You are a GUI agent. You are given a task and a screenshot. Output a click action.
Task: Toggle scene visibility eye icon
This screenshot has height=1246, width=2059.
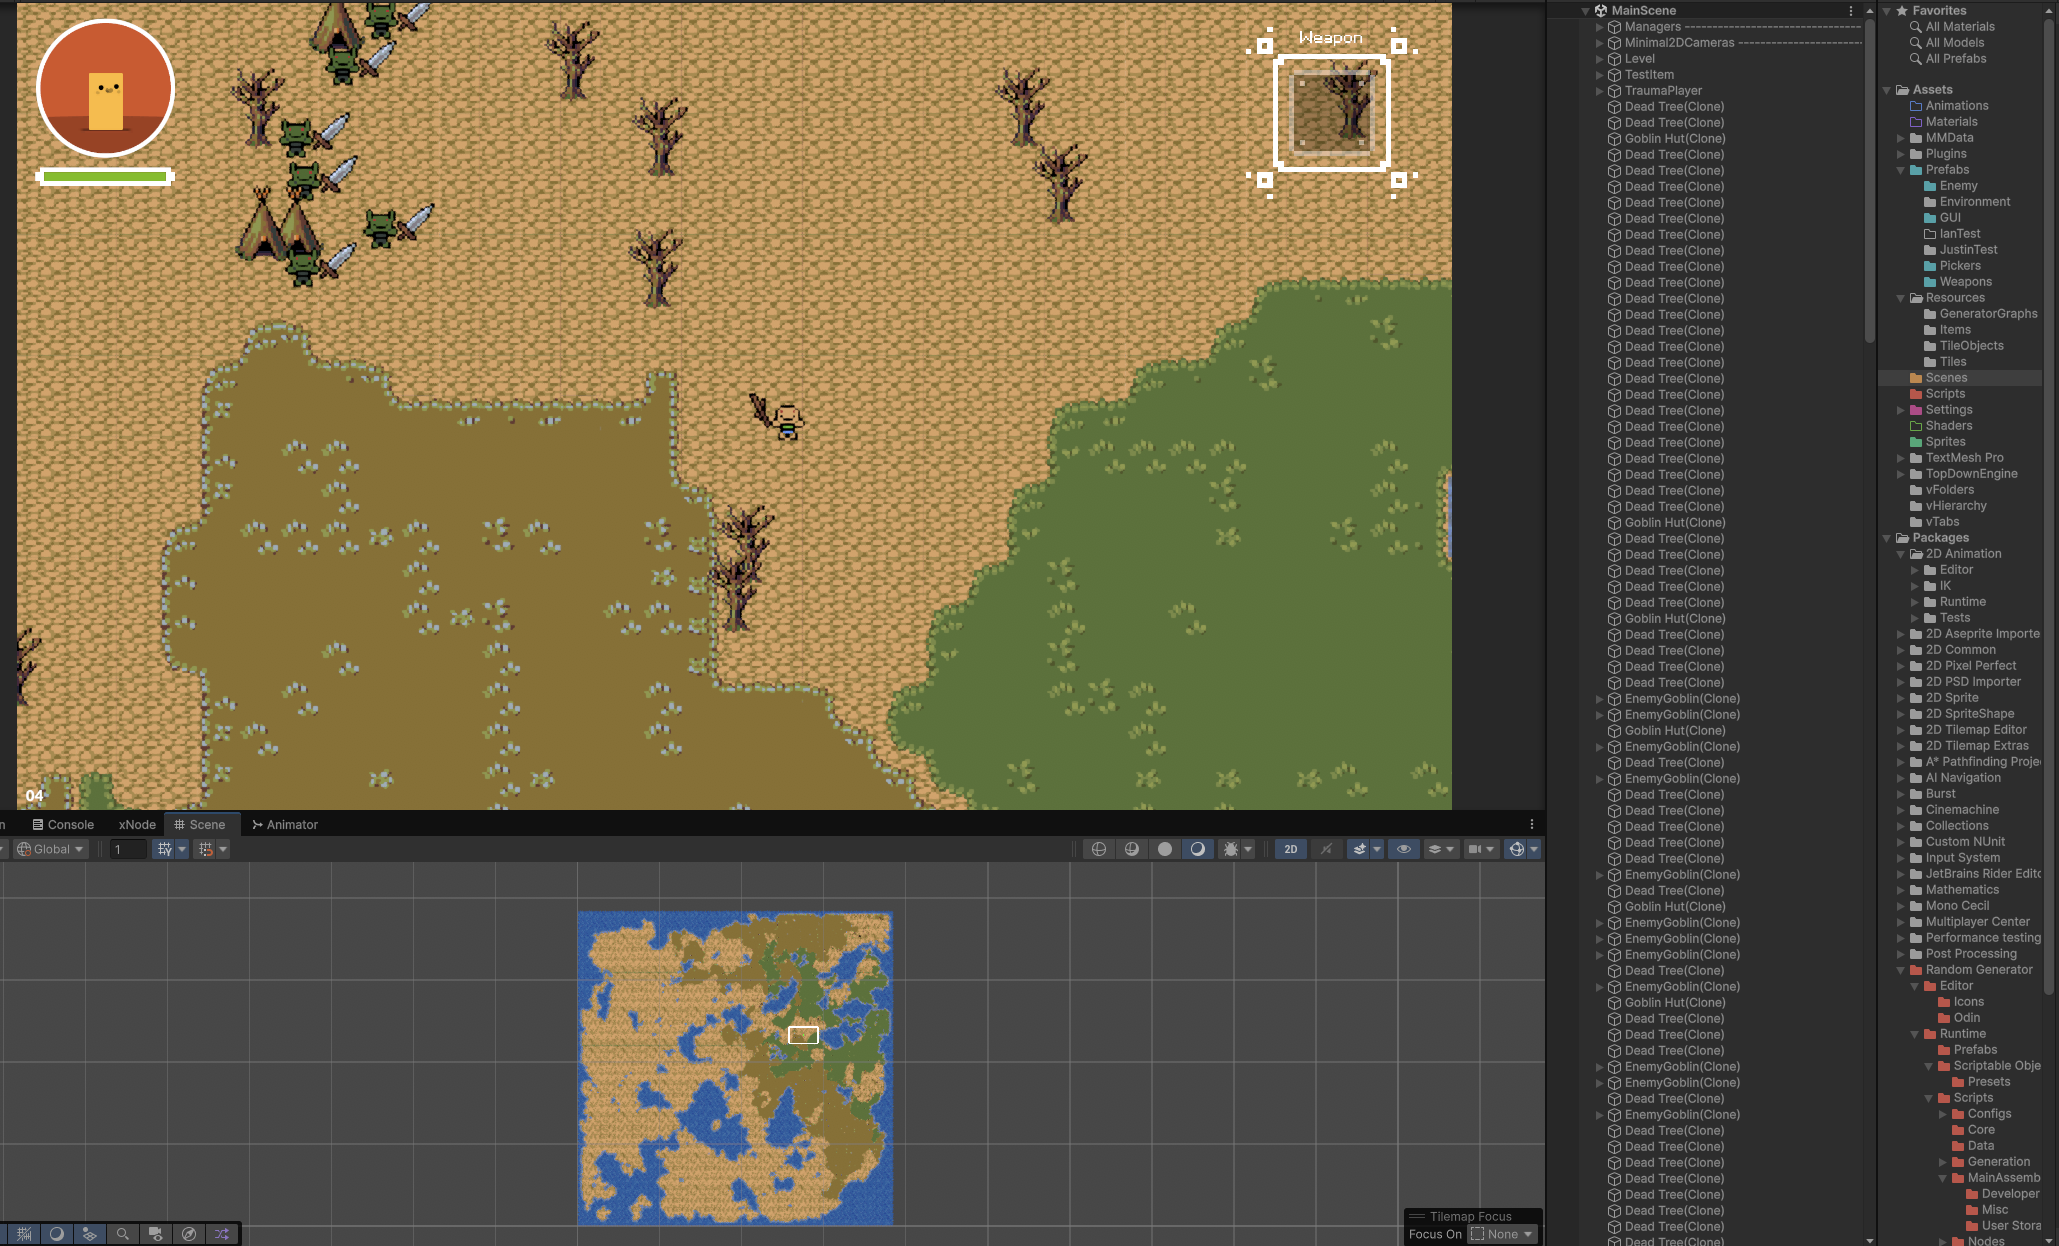pos(1404,849)
